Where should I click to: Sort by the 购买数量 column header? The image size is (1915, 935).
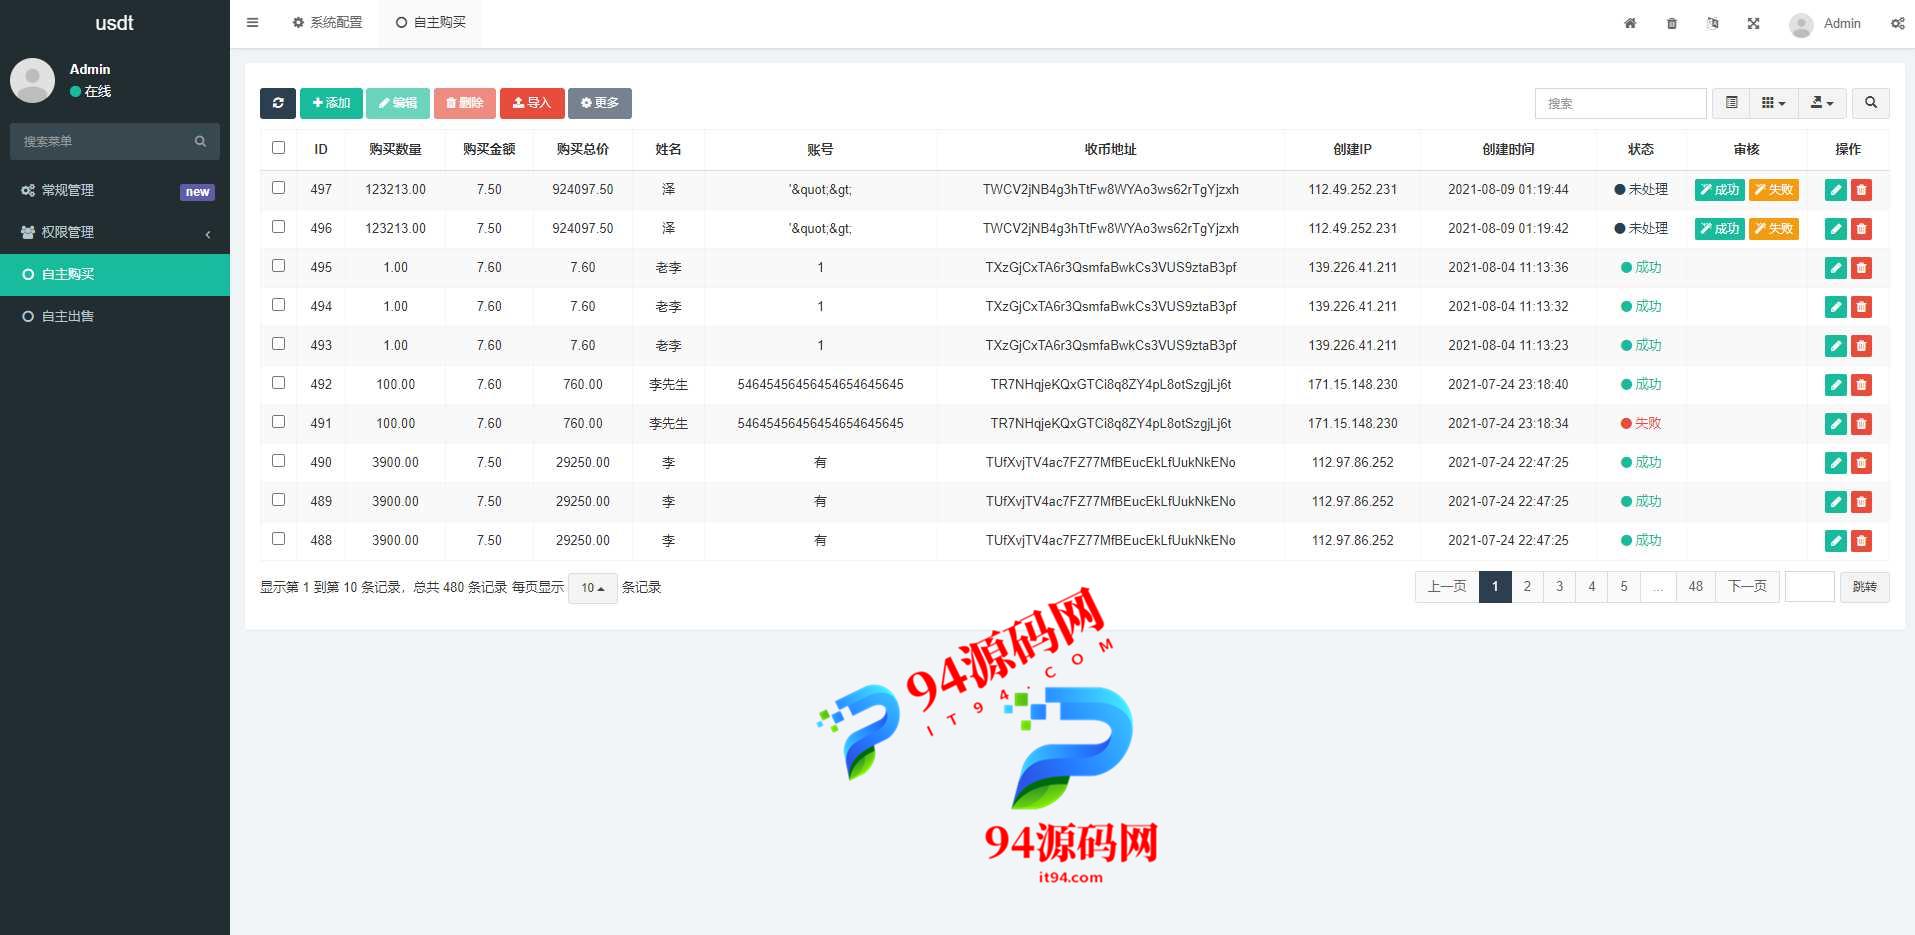tap(395, 149)
